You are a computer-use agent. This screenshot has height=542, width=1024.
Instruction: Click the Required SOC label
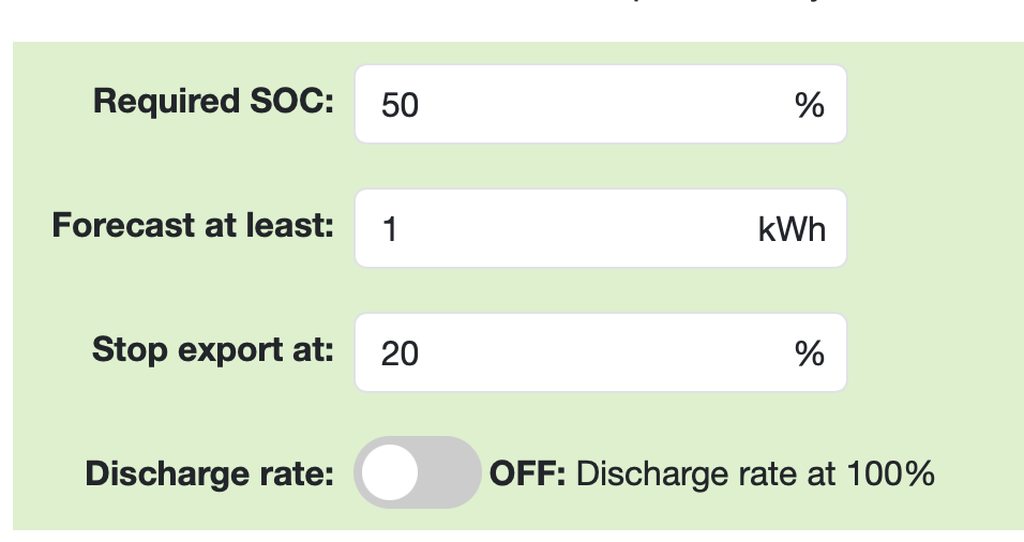pos(213,101)
